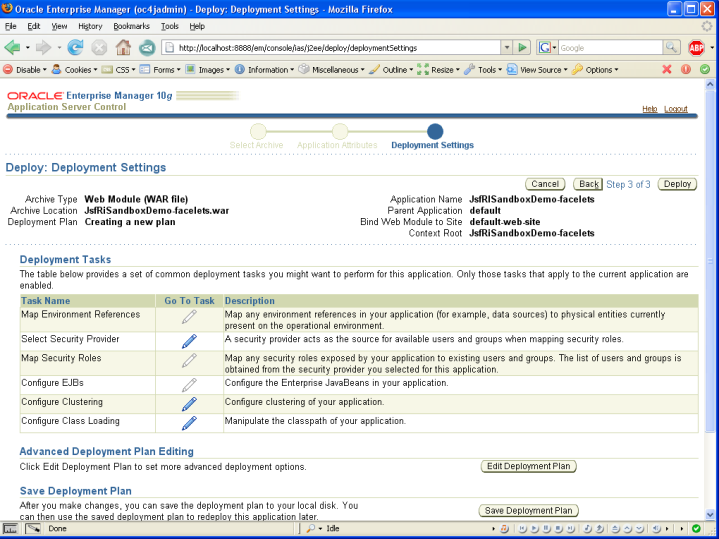Open the Edit menu
This screenshot has height=539, width=719.
coord(33,26)
